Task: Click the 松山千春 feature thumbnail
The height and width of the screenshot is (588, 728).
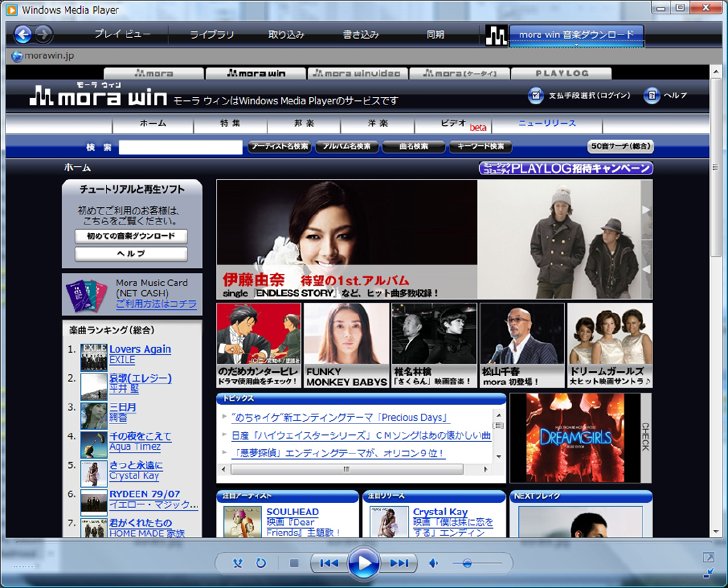Action: click(x=522, y=345)
